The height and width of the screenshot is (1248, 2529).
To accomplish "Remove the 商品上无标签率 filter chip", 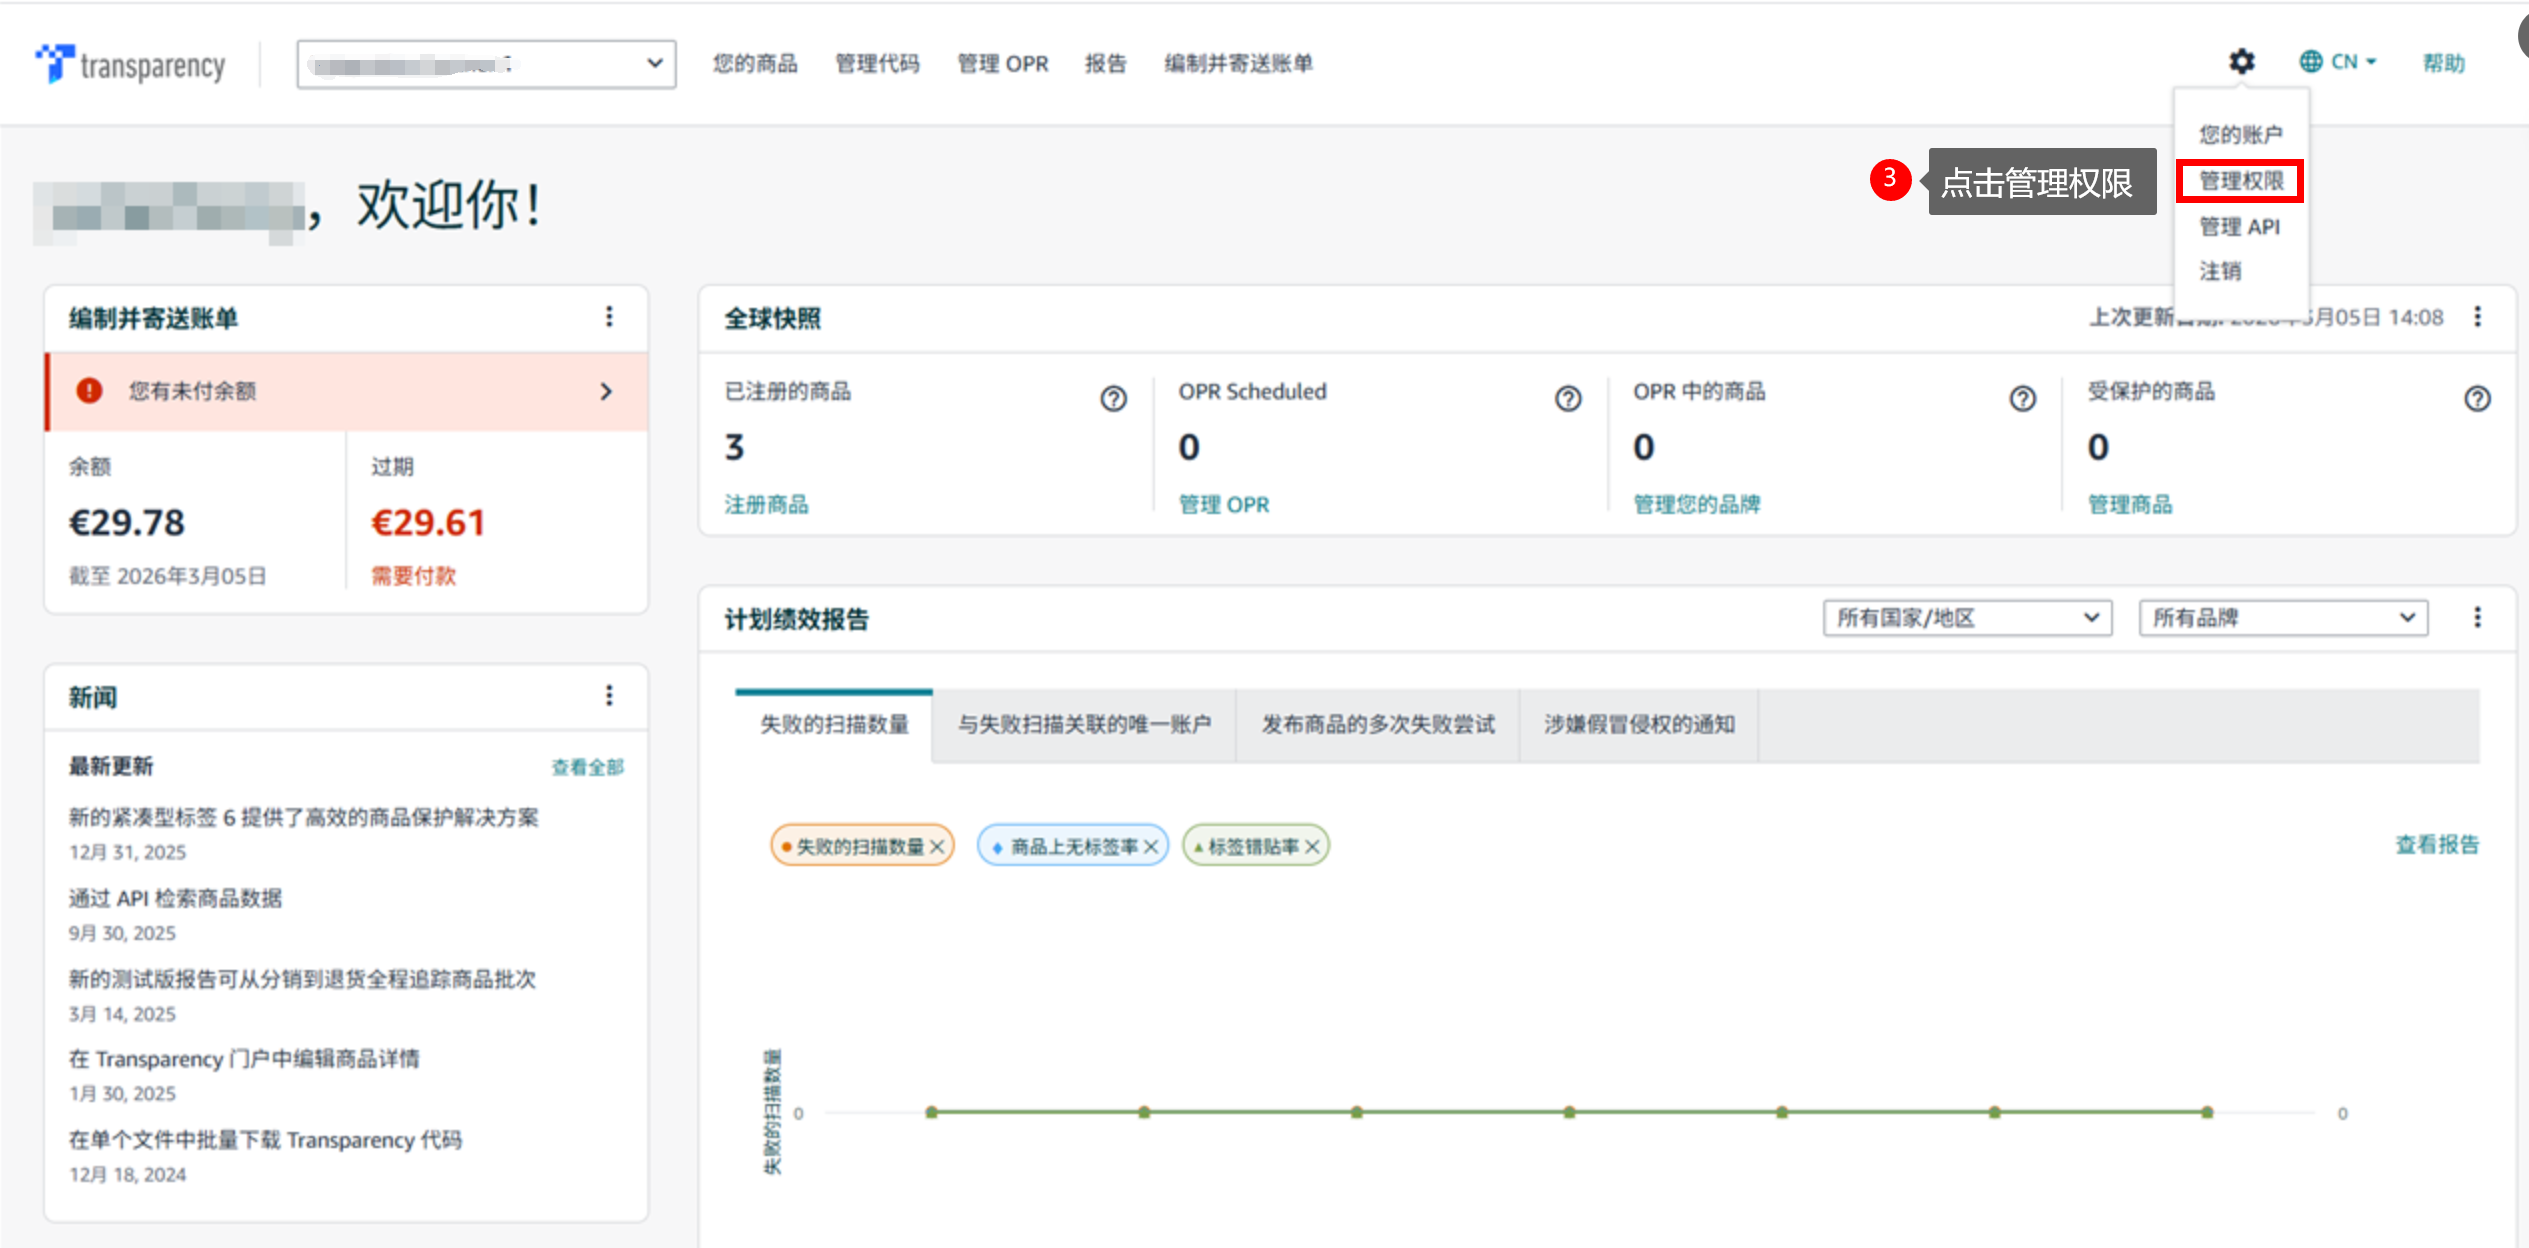I will pyautogui.click(x=1151, y=847).
